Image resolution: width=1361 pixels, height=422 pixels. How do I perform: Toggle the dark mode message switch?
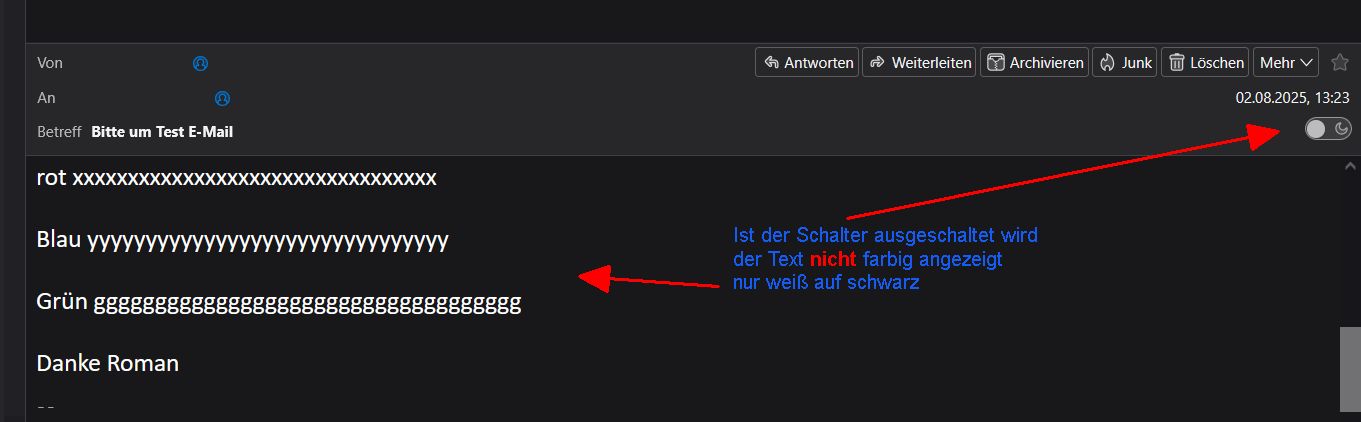tap(1328, 129)
